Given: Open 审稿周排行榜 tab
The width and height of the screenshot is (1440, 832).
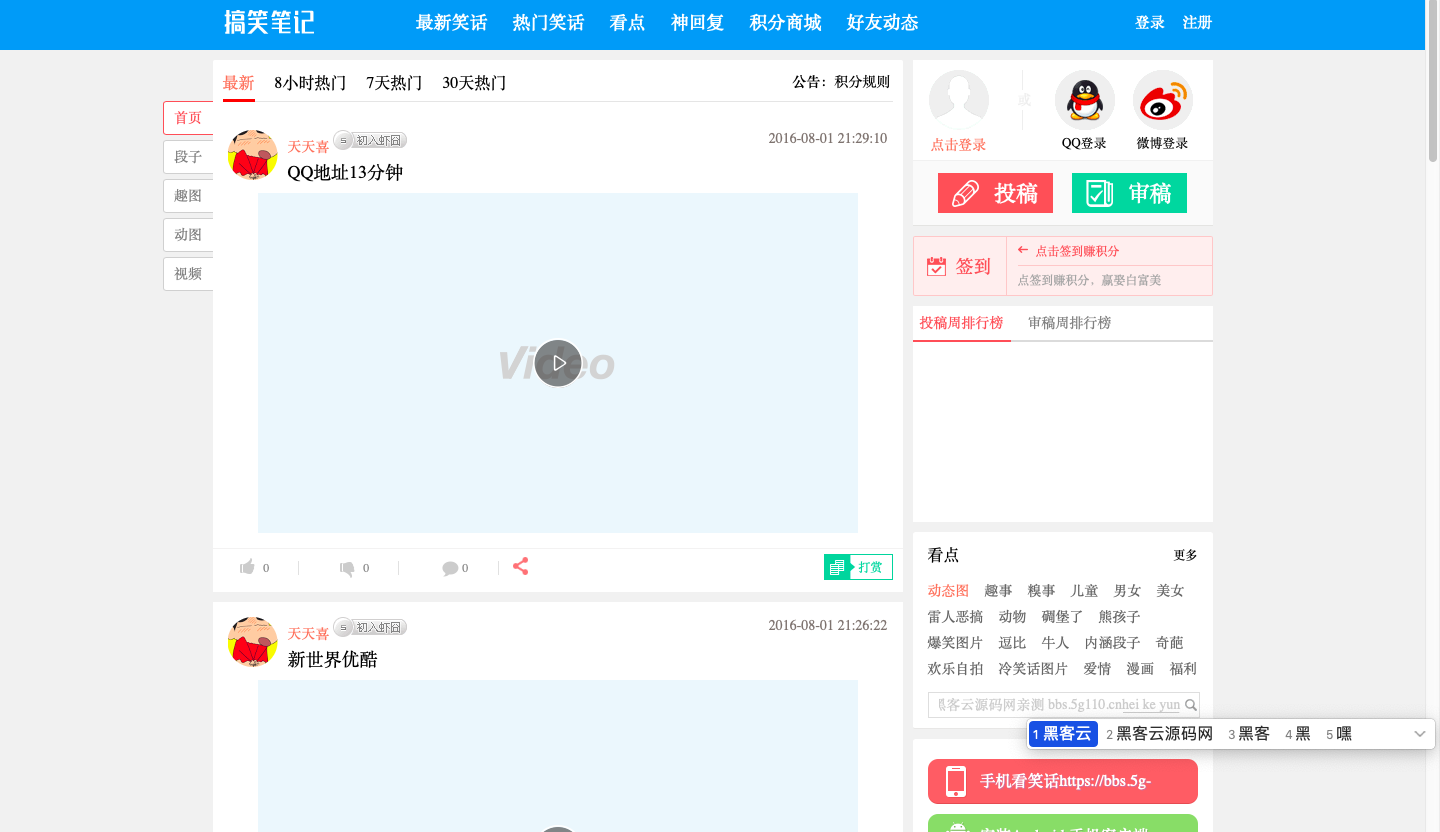Looking at the screenshot, I should pos(1069,323).
